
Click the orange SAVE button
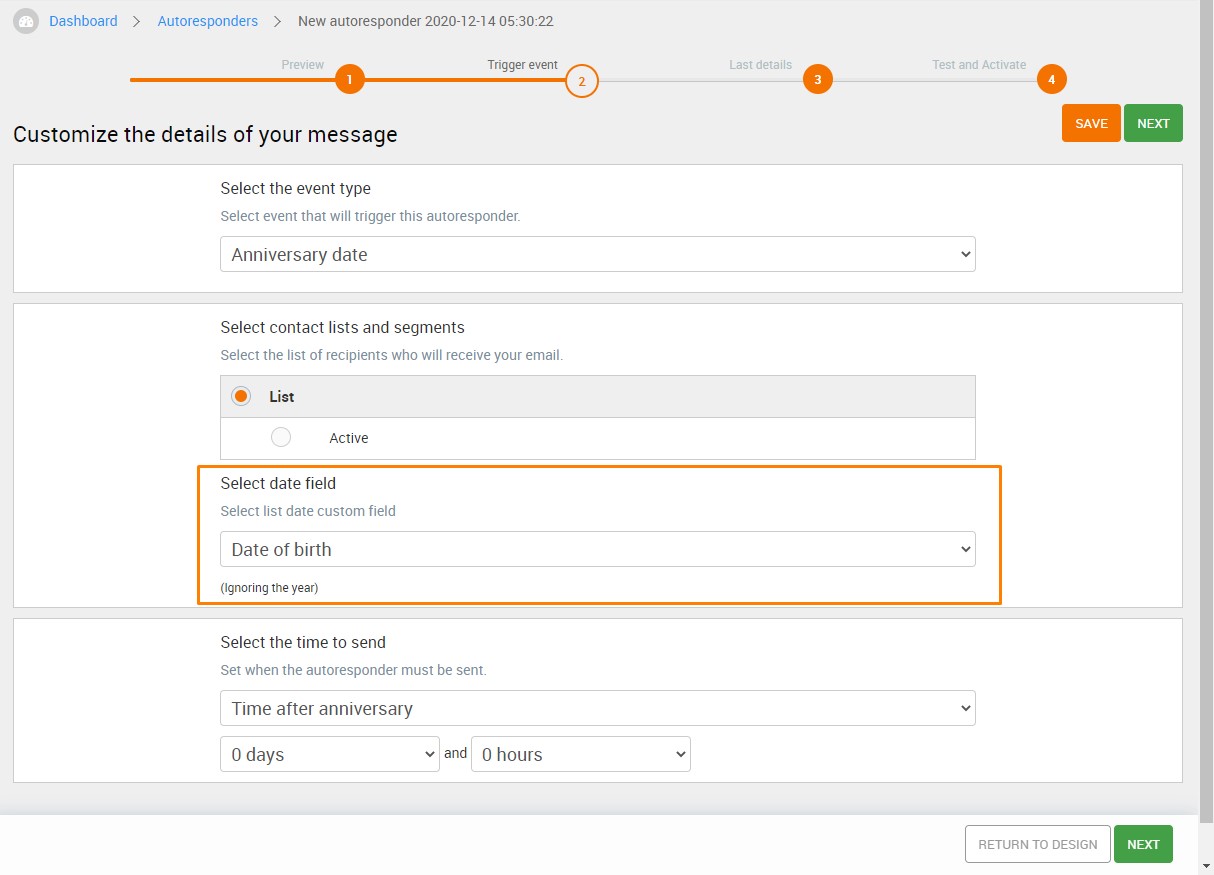click(1091, 123)
